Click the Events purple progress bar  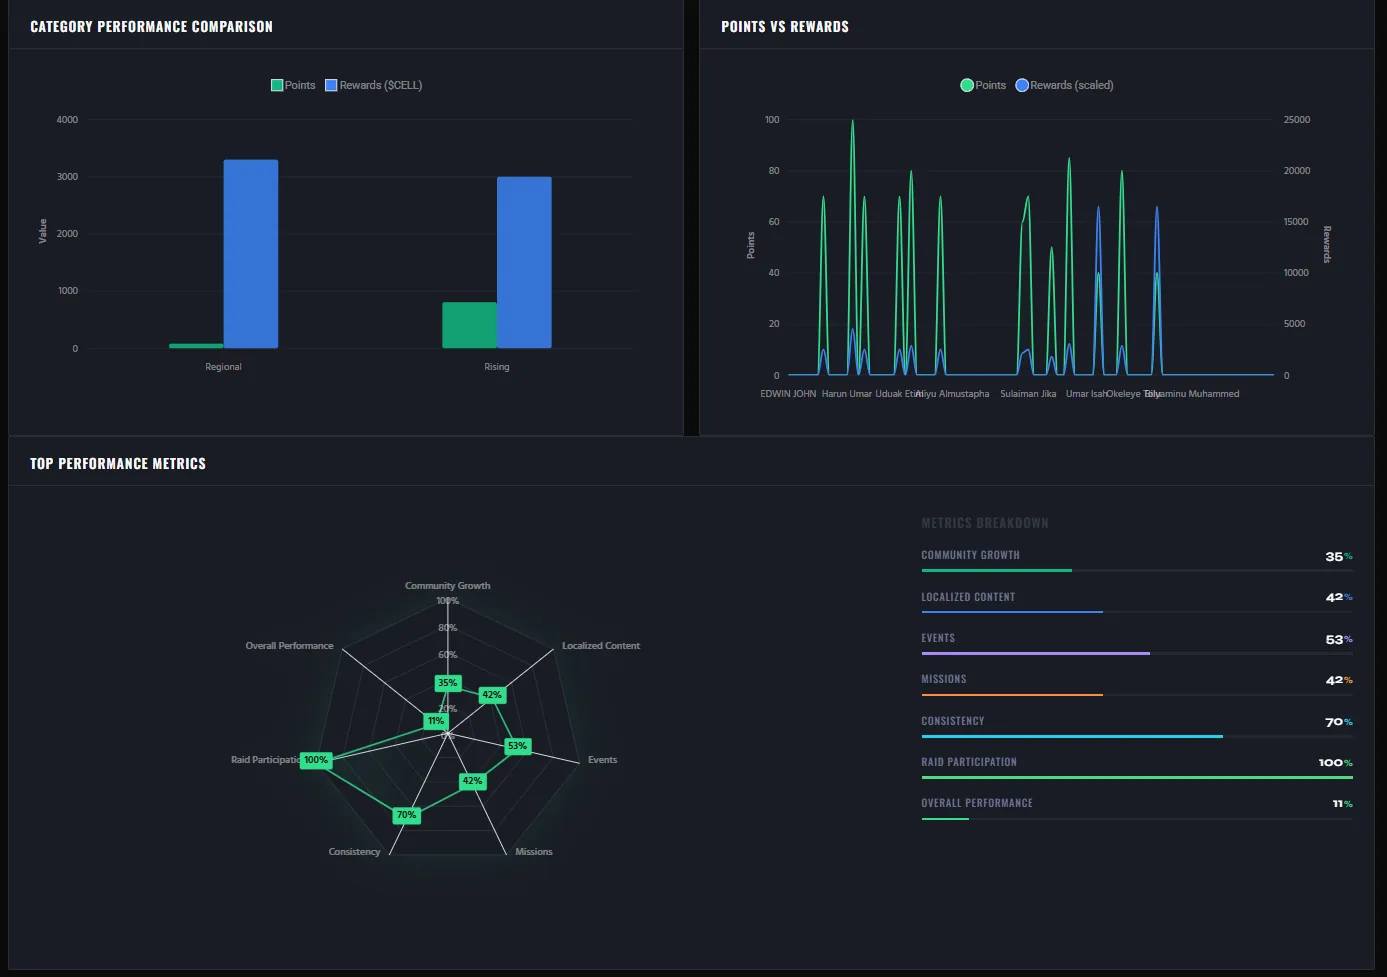click(1137, 654)
